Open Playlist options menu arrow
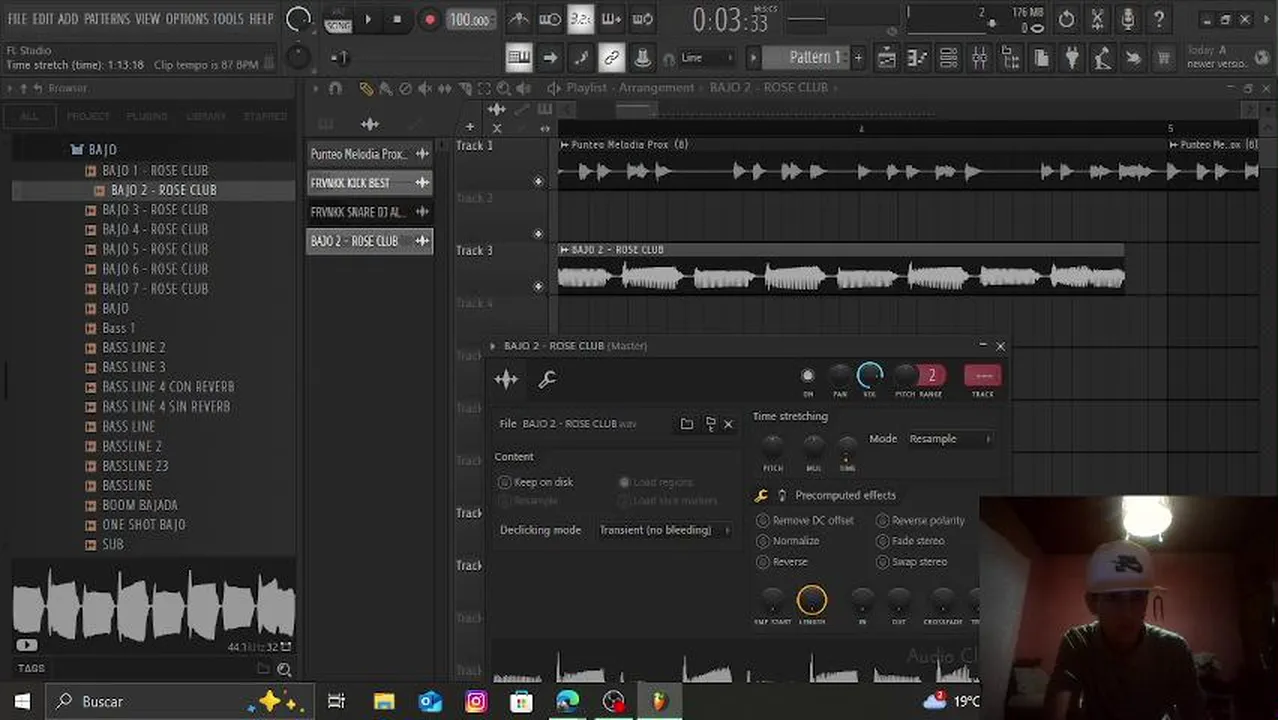The image size is (1278, 720). pos(316,88)
